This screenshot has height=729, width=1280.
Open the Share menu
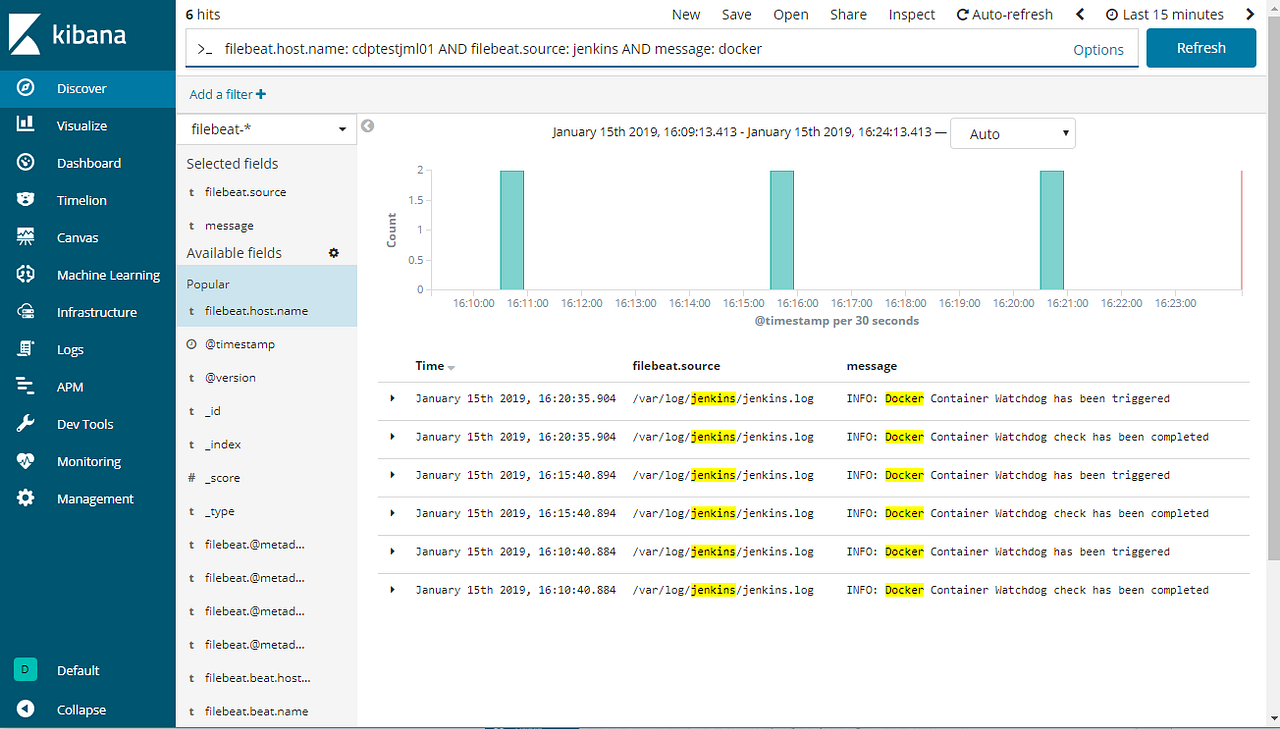tap(848, 14)
